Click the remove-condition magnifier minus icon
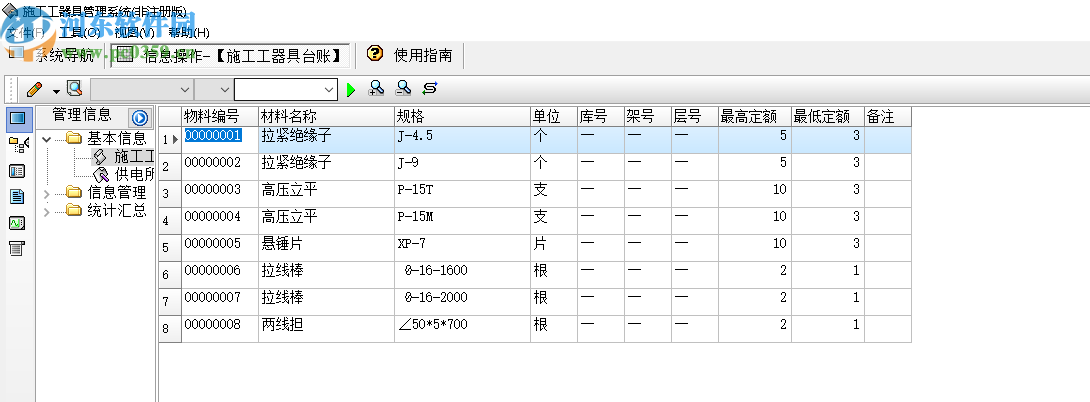Viewport: 1090px width, 402px height. 403,88
